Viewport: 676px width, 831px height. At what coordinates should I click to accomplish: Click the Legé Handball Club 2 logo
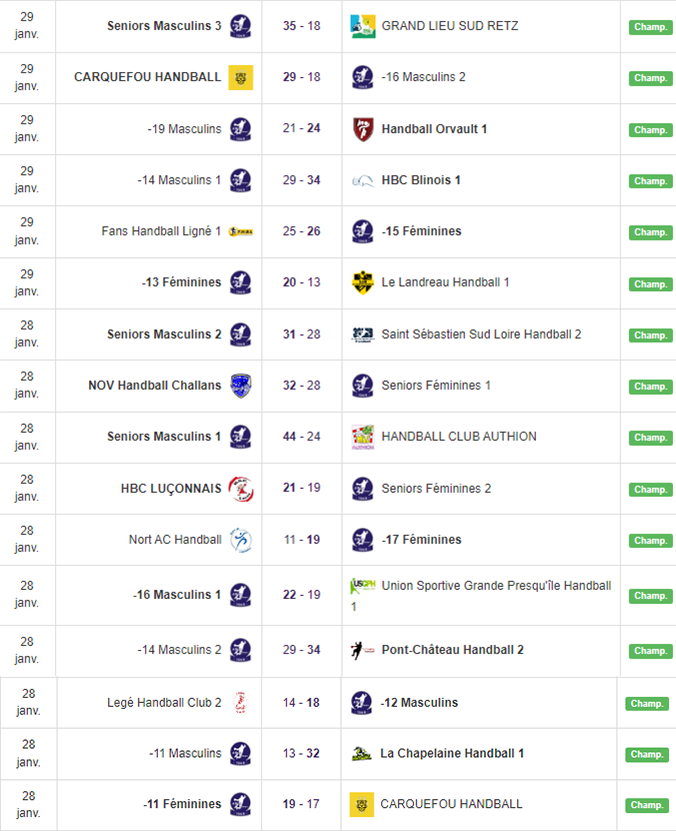[x=240, y=703]
